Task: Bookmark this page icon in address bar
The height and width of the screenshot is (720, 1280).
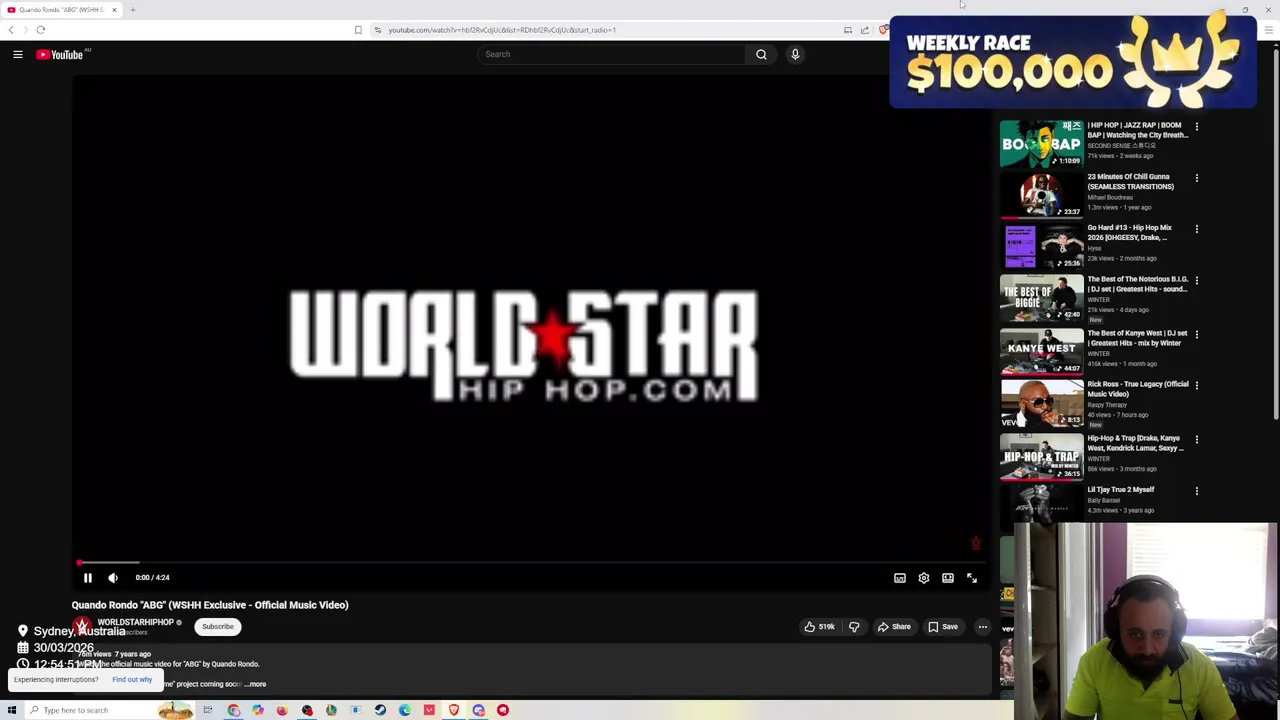Action: click(358, 30)
